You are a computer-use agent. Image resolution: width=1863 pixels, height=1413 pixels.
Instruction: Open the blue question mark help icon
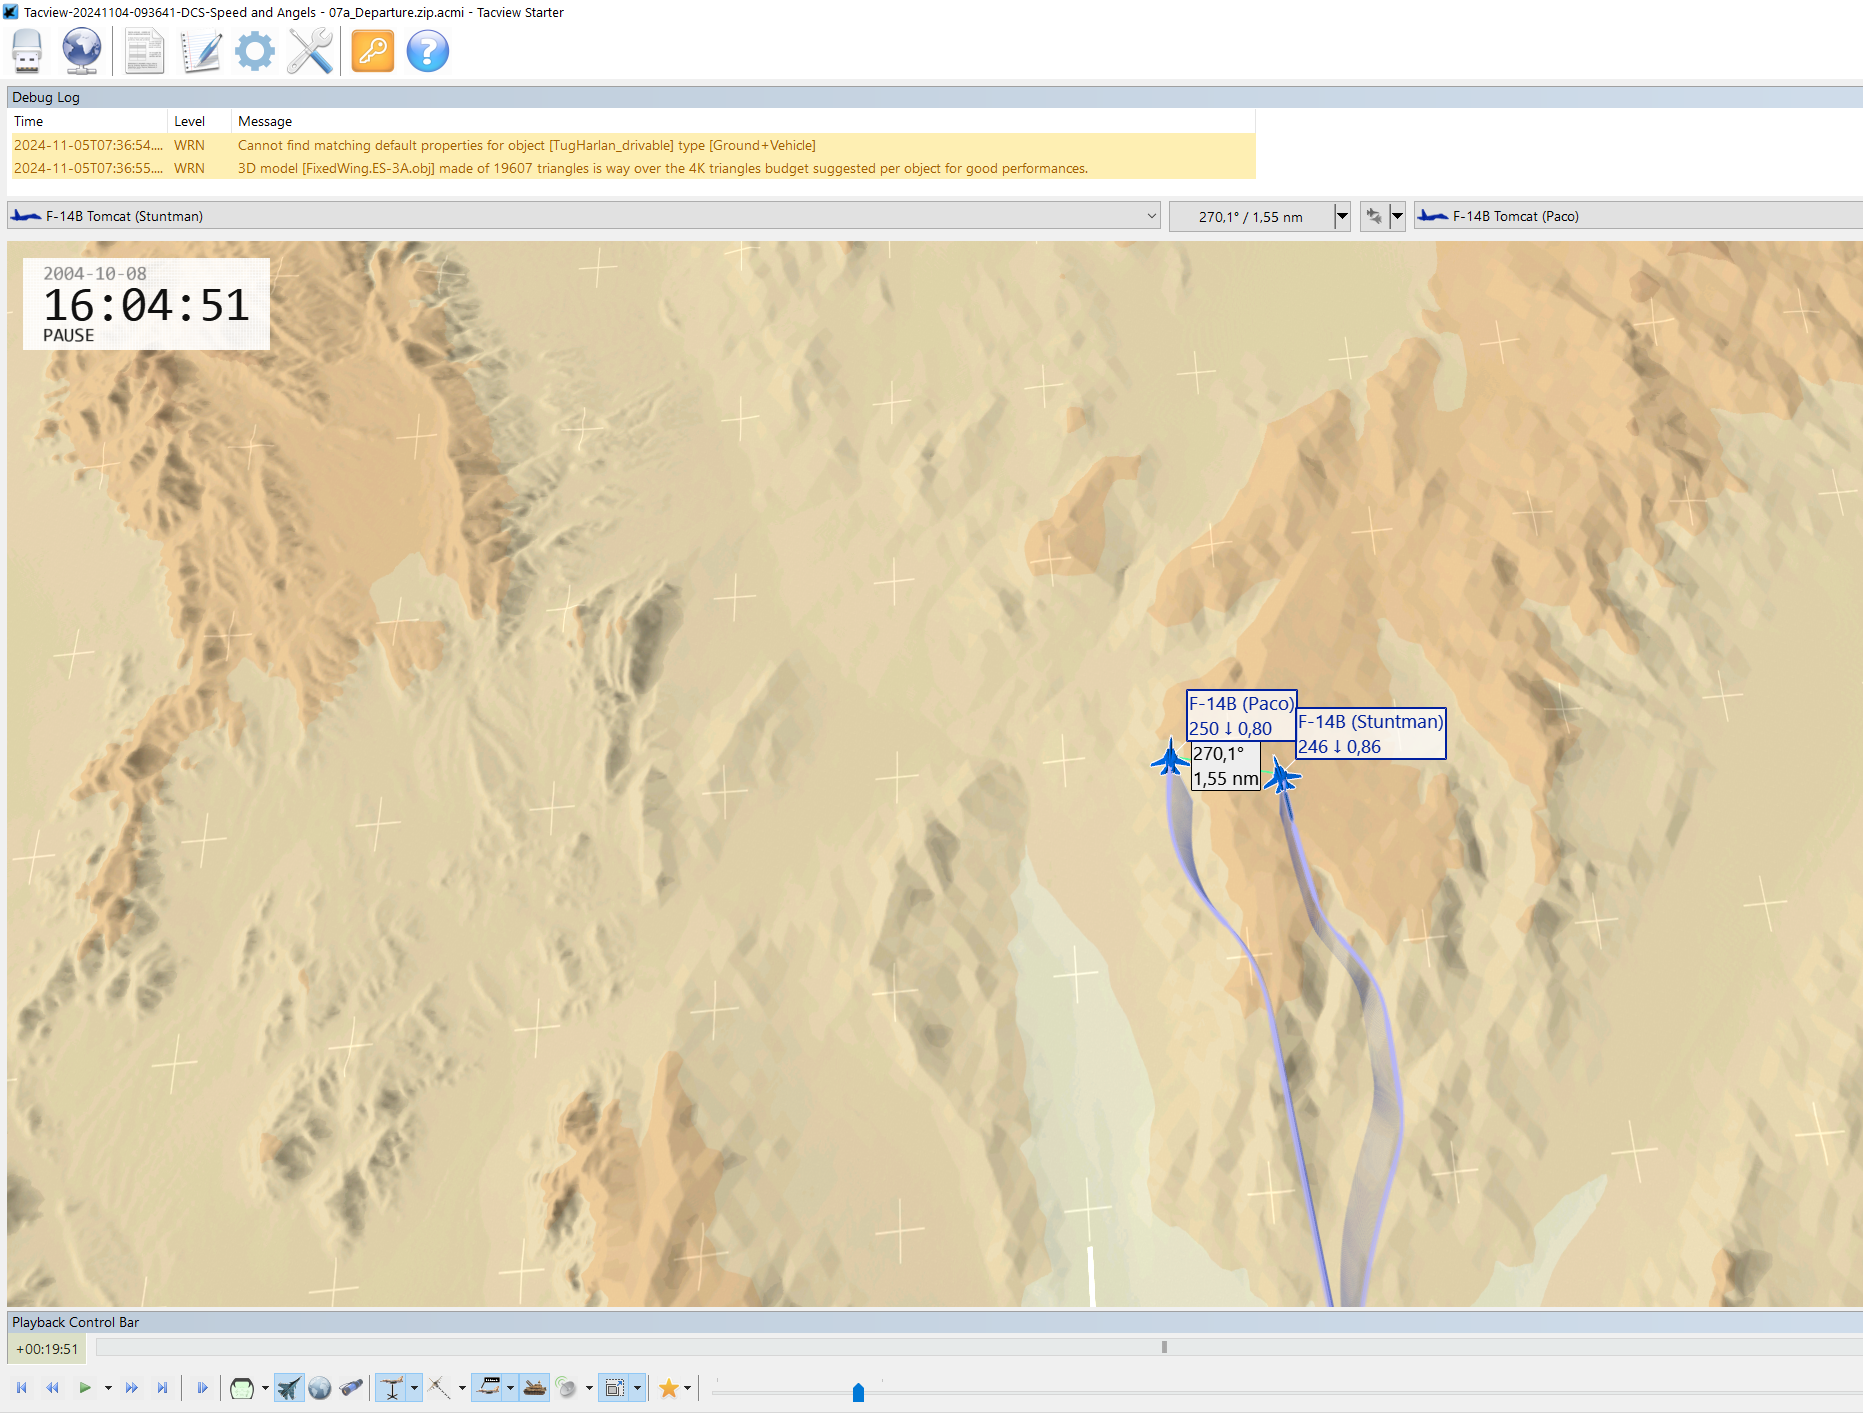428,51
